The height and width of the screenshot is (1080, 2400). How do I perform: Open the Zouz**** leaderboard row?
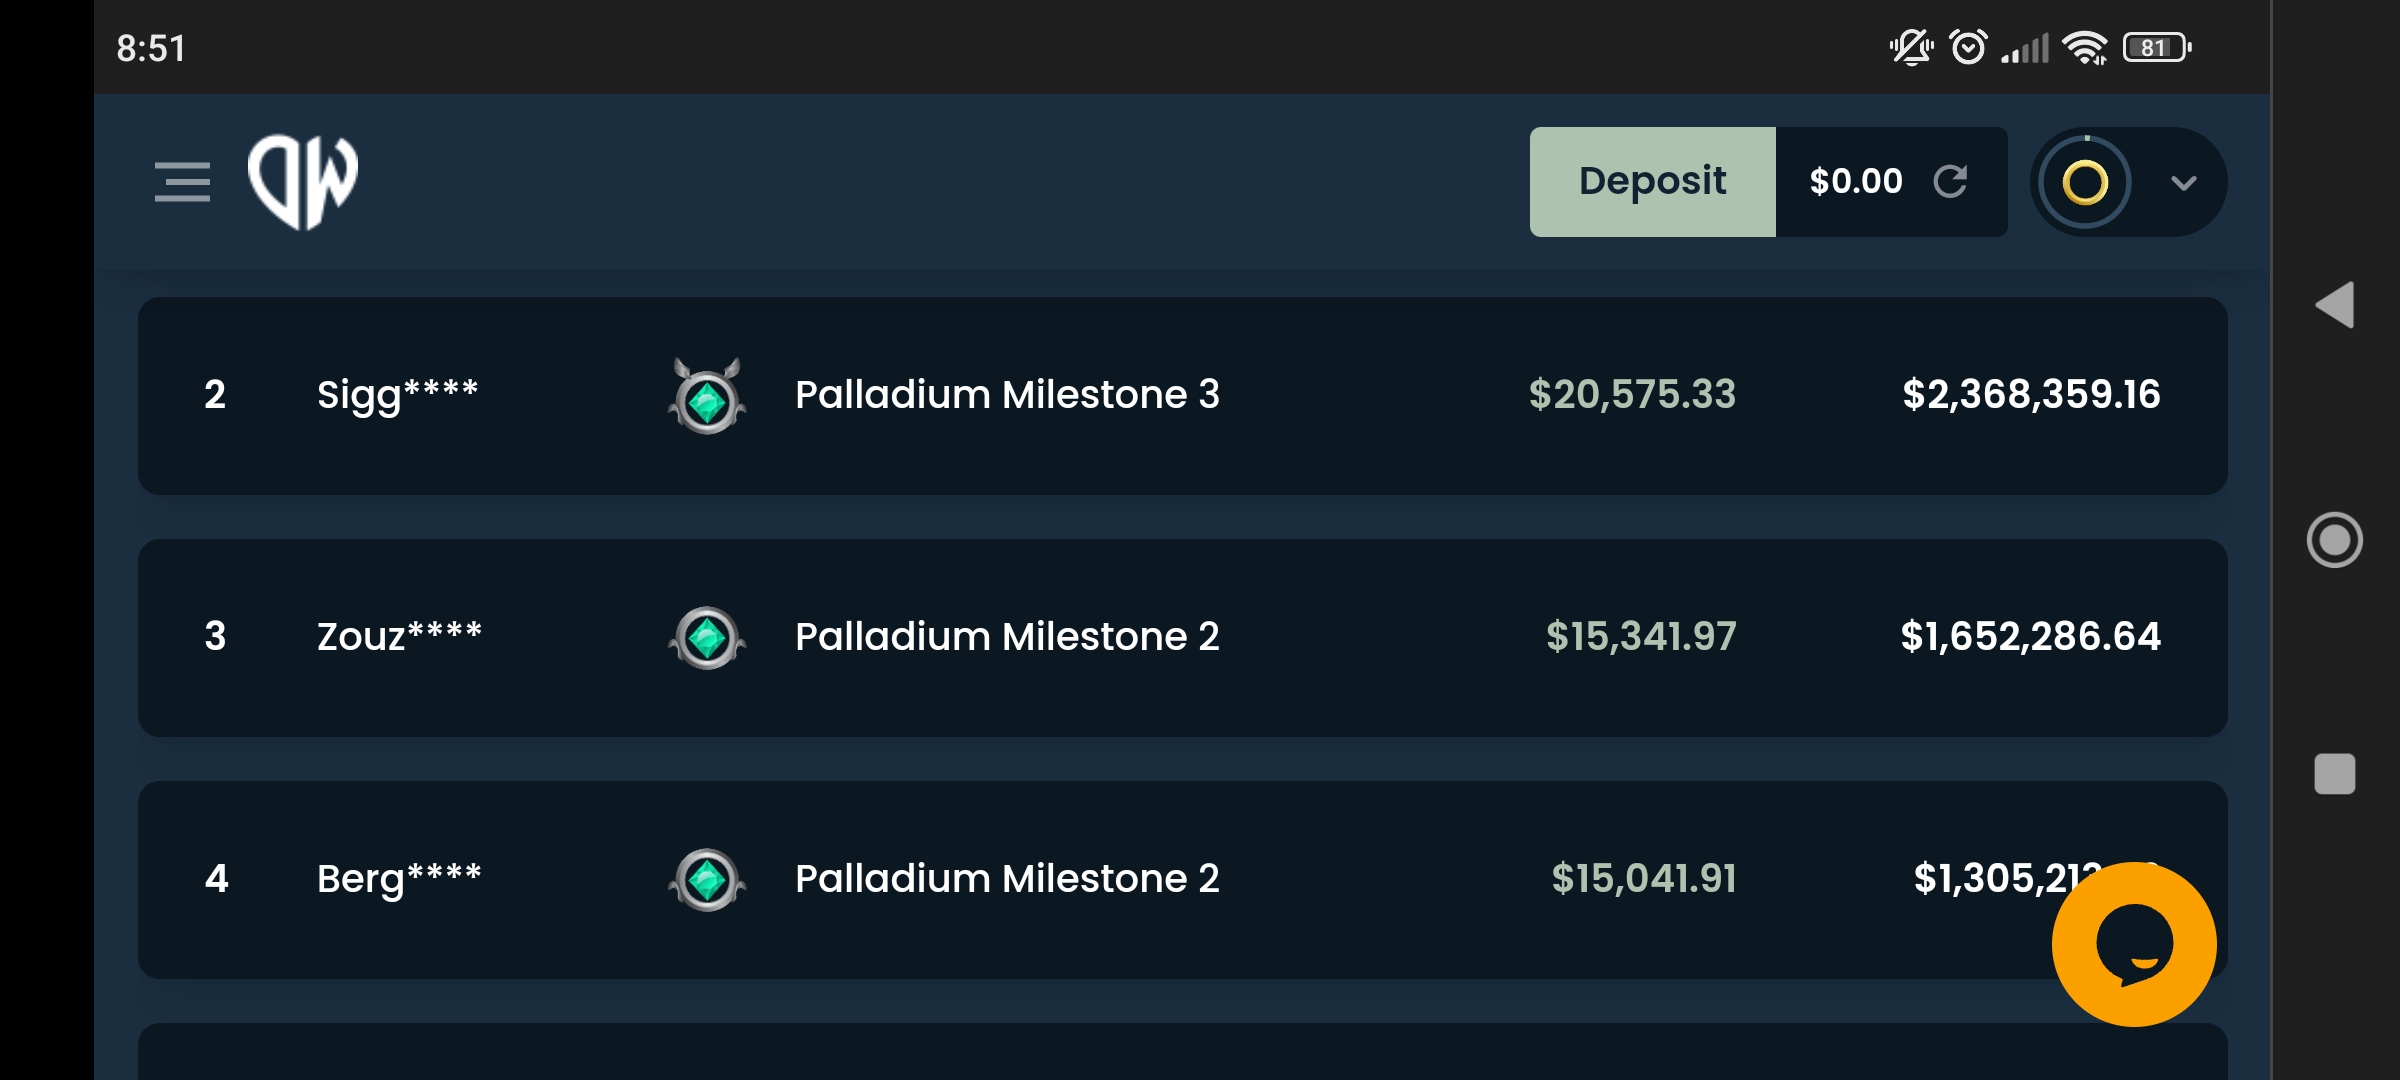(1183, 638)
